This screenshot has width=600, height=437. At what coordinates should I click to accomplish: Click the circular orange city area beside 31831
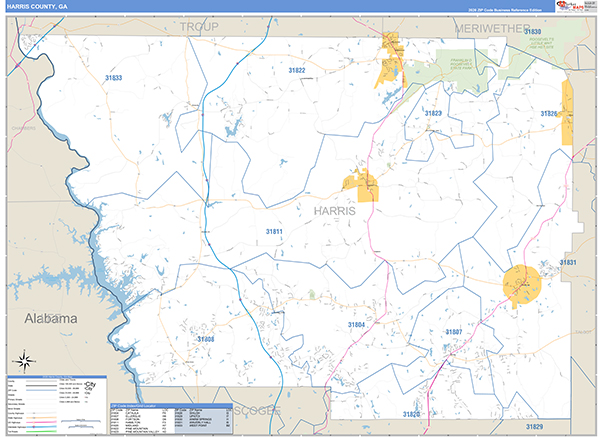pos(522,285)
